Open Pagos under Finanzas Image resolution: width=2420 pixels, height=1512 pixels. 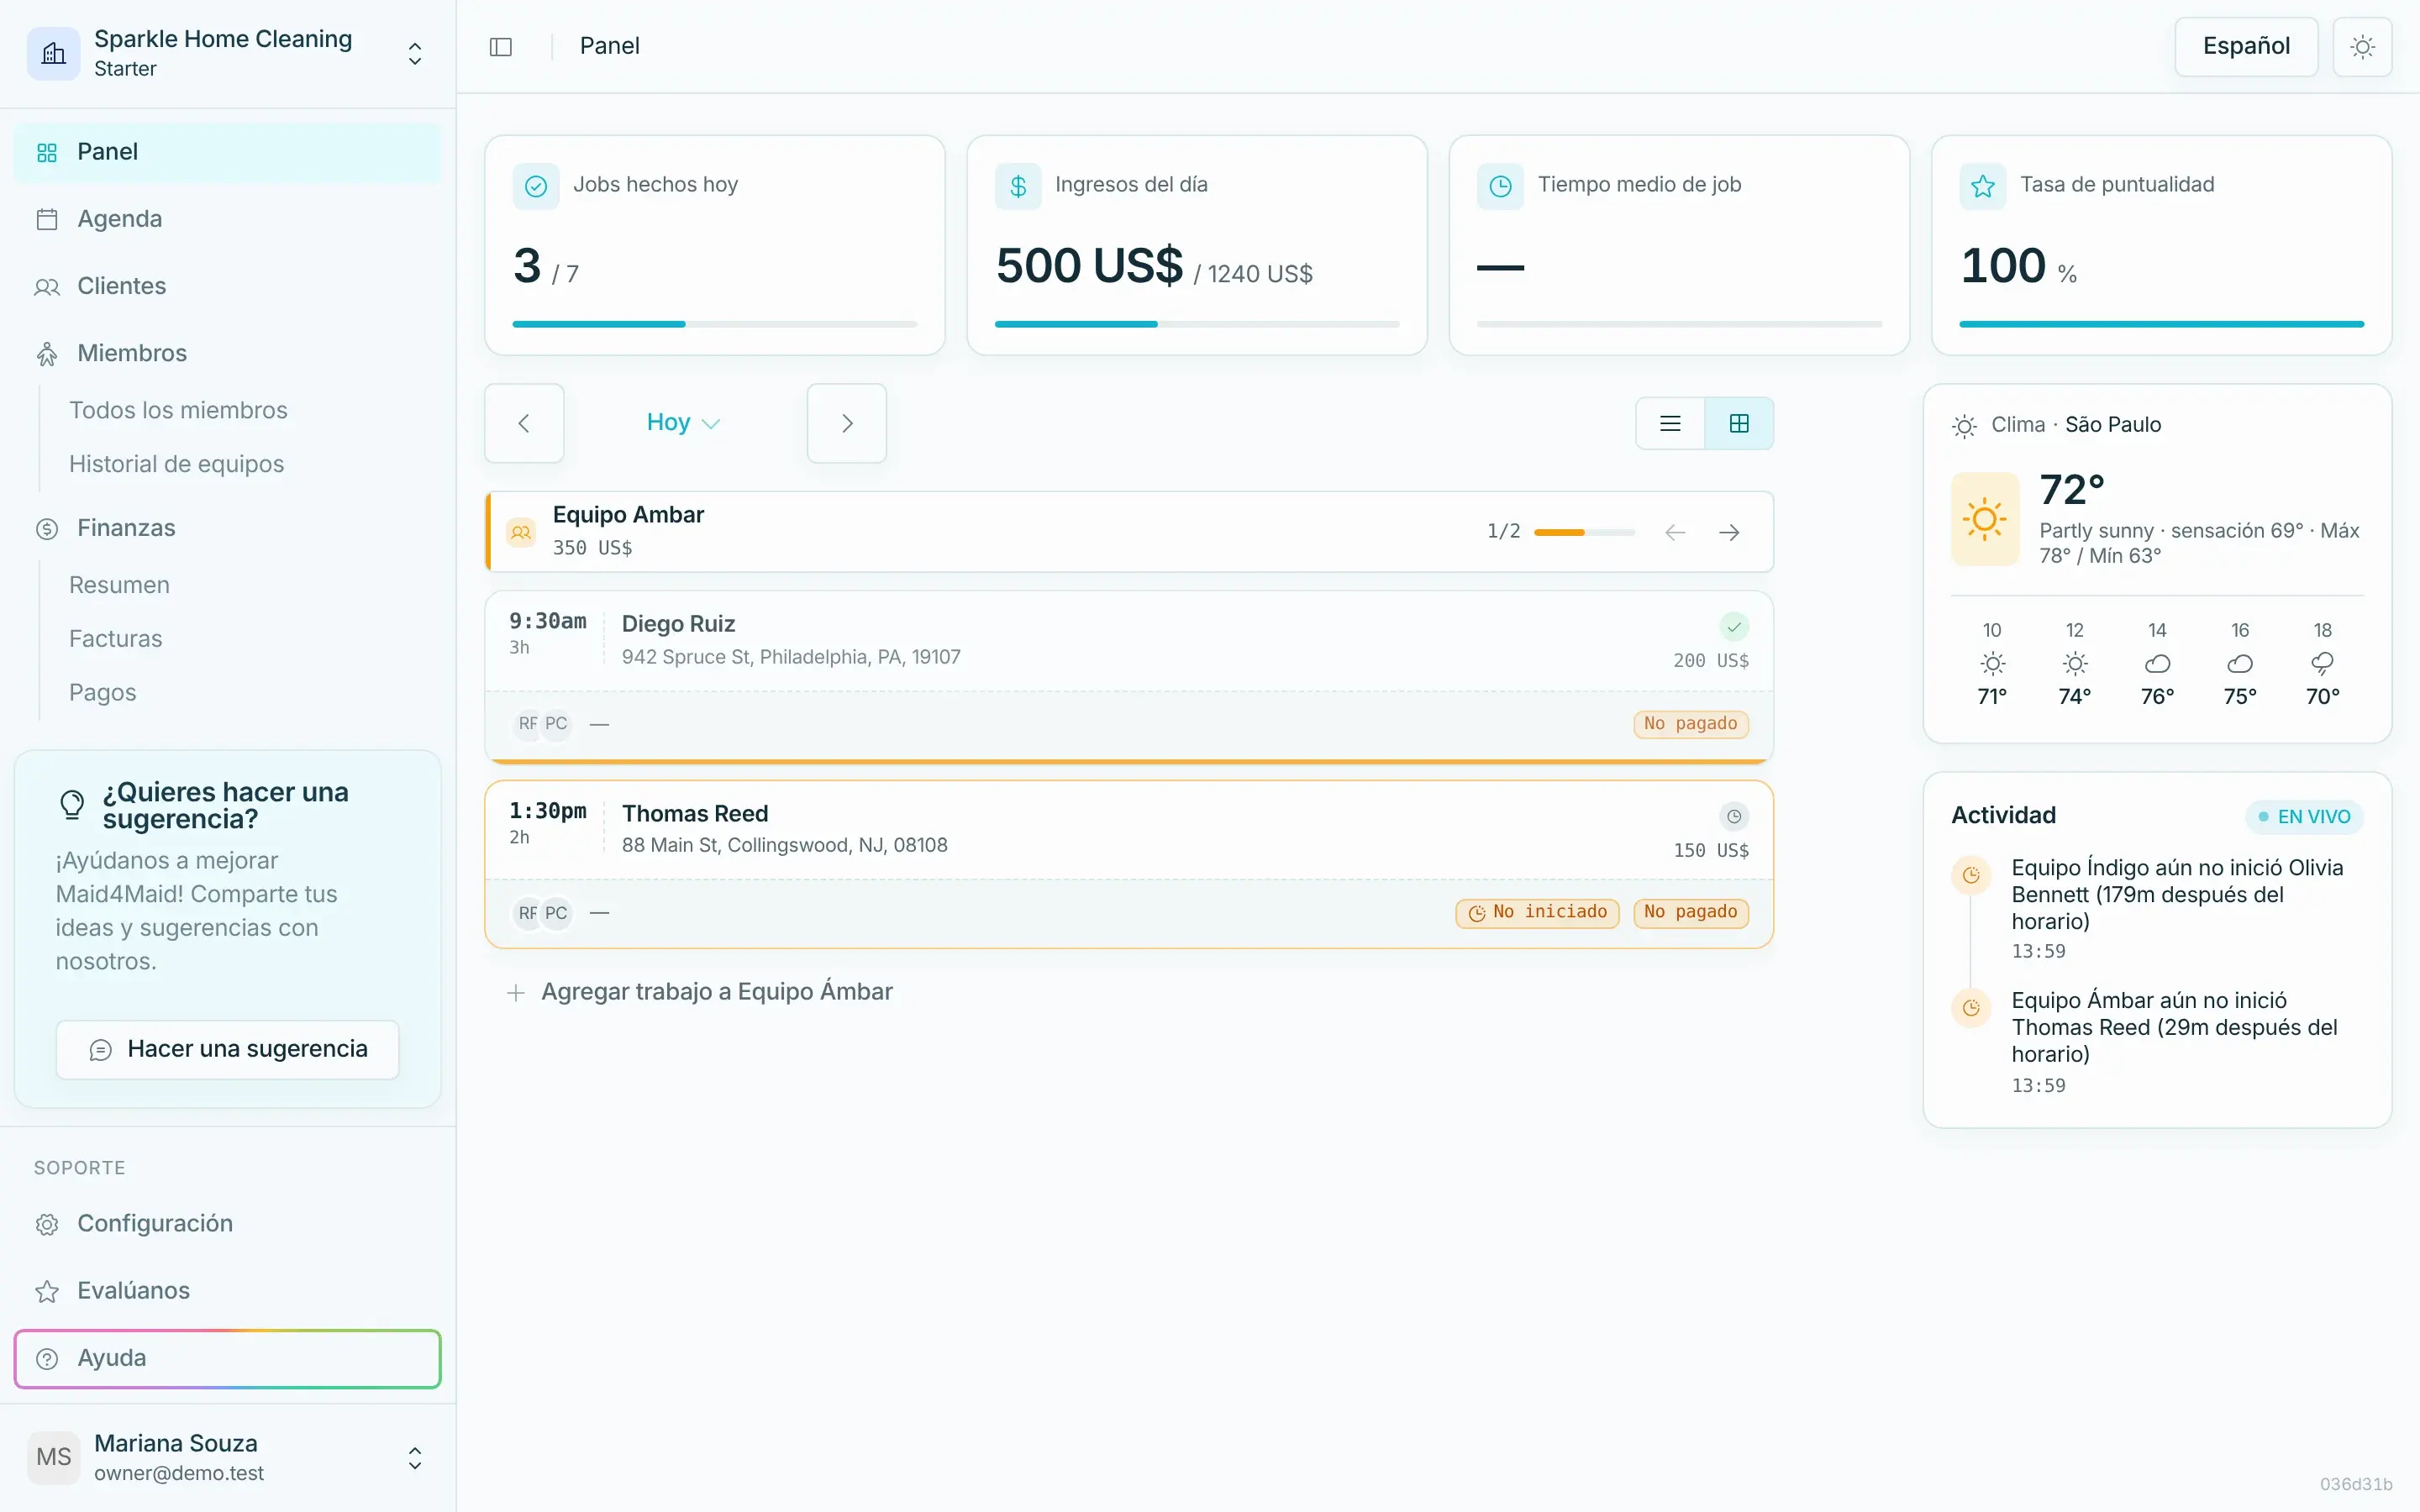click(x=102, y=693)
